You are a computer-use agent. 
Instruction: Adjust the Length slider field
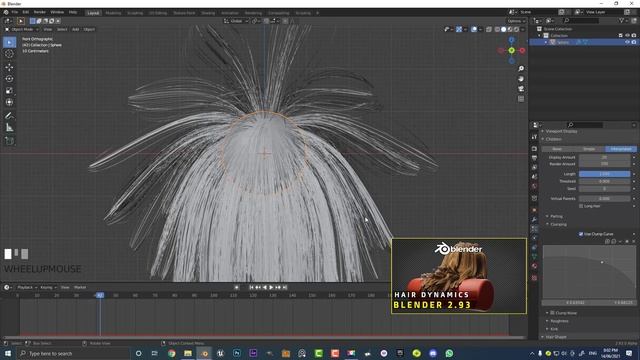(x=604, y=174)
